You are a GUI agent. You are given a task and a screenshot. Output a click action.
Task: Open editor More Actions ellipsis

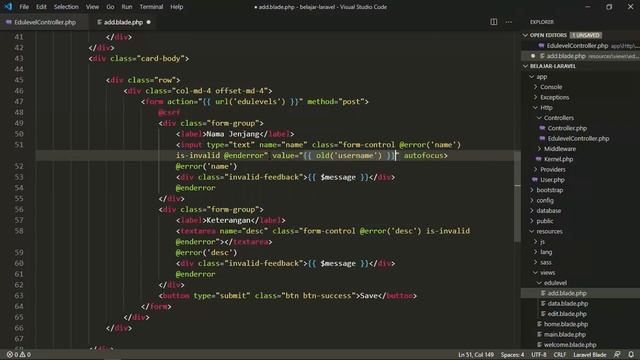(509, 22)
